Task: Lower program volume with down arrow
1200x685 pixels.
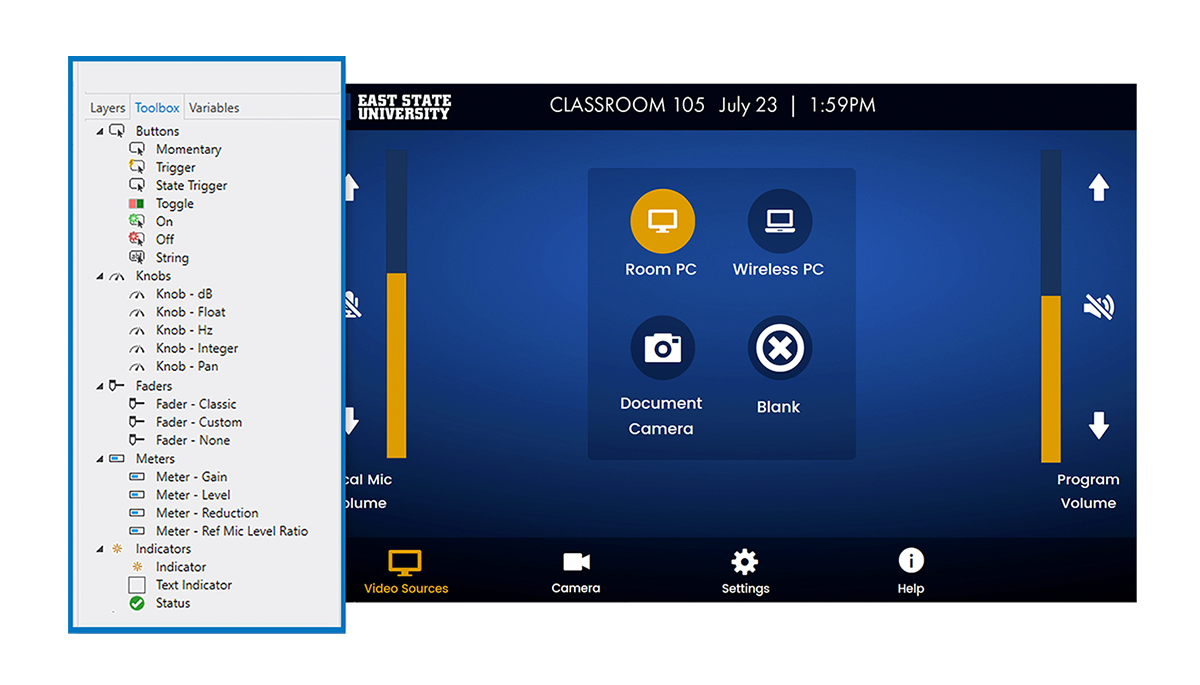Action: 1098,426
